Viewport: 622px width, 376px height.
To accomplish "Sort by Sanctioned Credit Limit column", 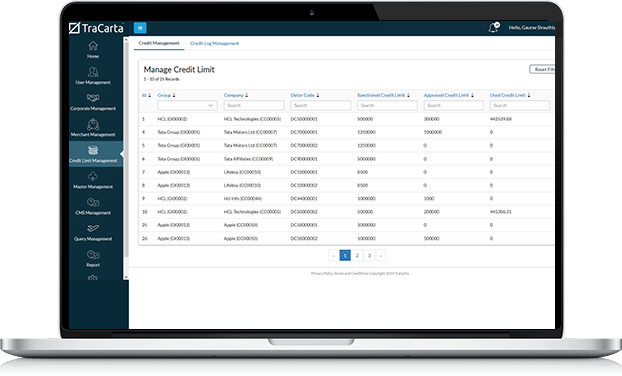I will tap(383, 95).
